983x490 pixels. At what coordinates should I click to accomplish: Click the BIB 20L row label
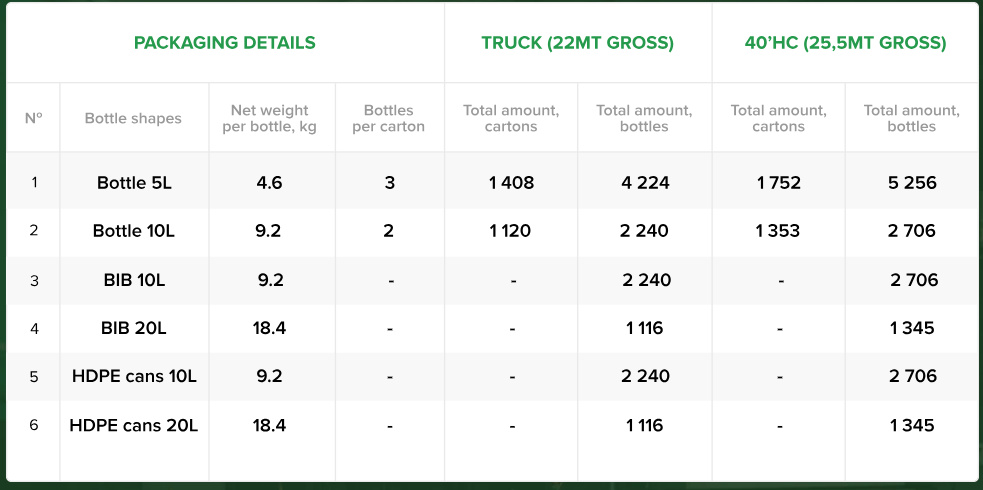[134, 328]
